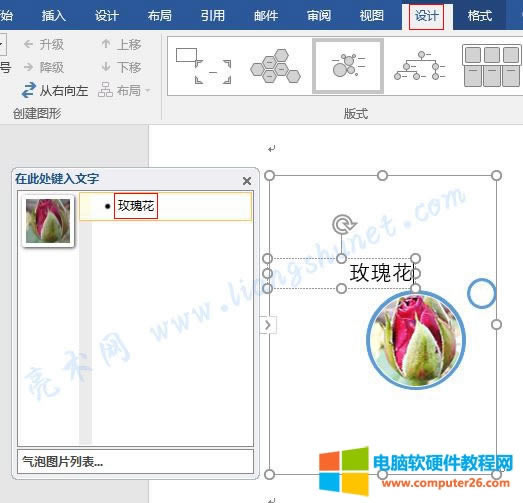Close the 在此处键入文字 text pane
The image size is (523, 503).
[247, 181]
